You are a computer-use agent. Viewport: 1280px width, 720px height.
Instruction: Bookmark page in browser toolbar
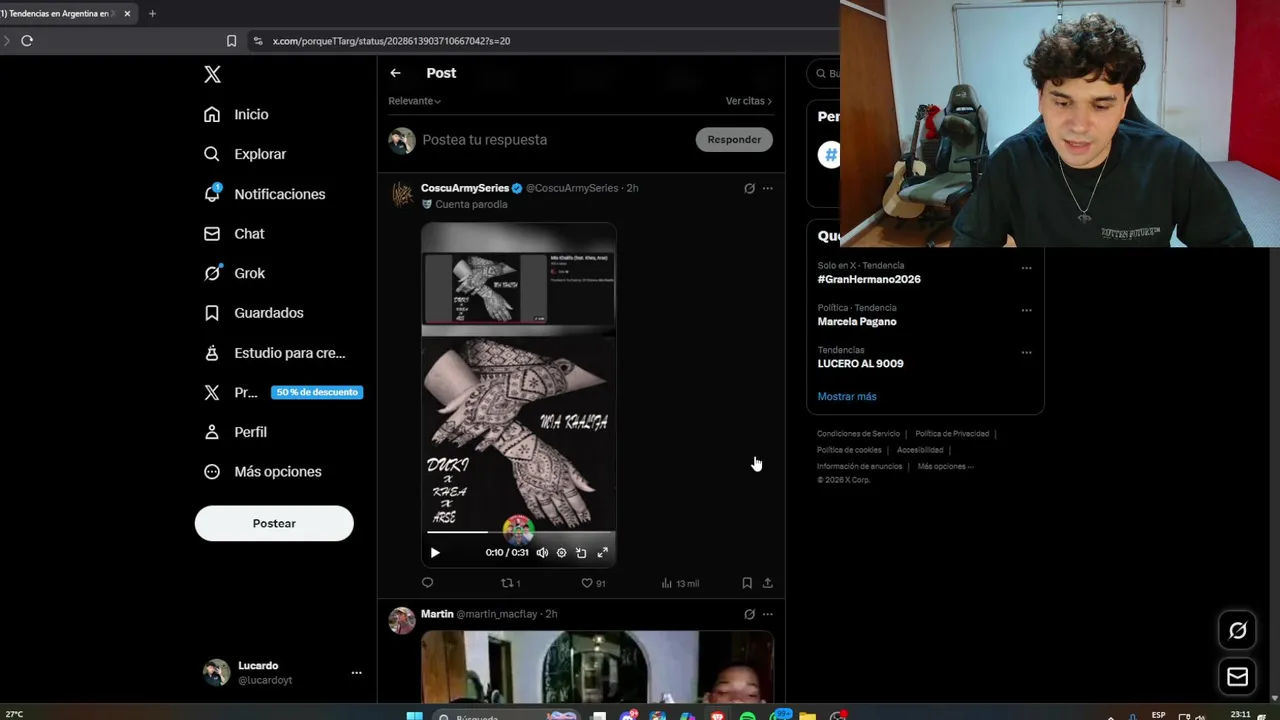click(231, 41)
